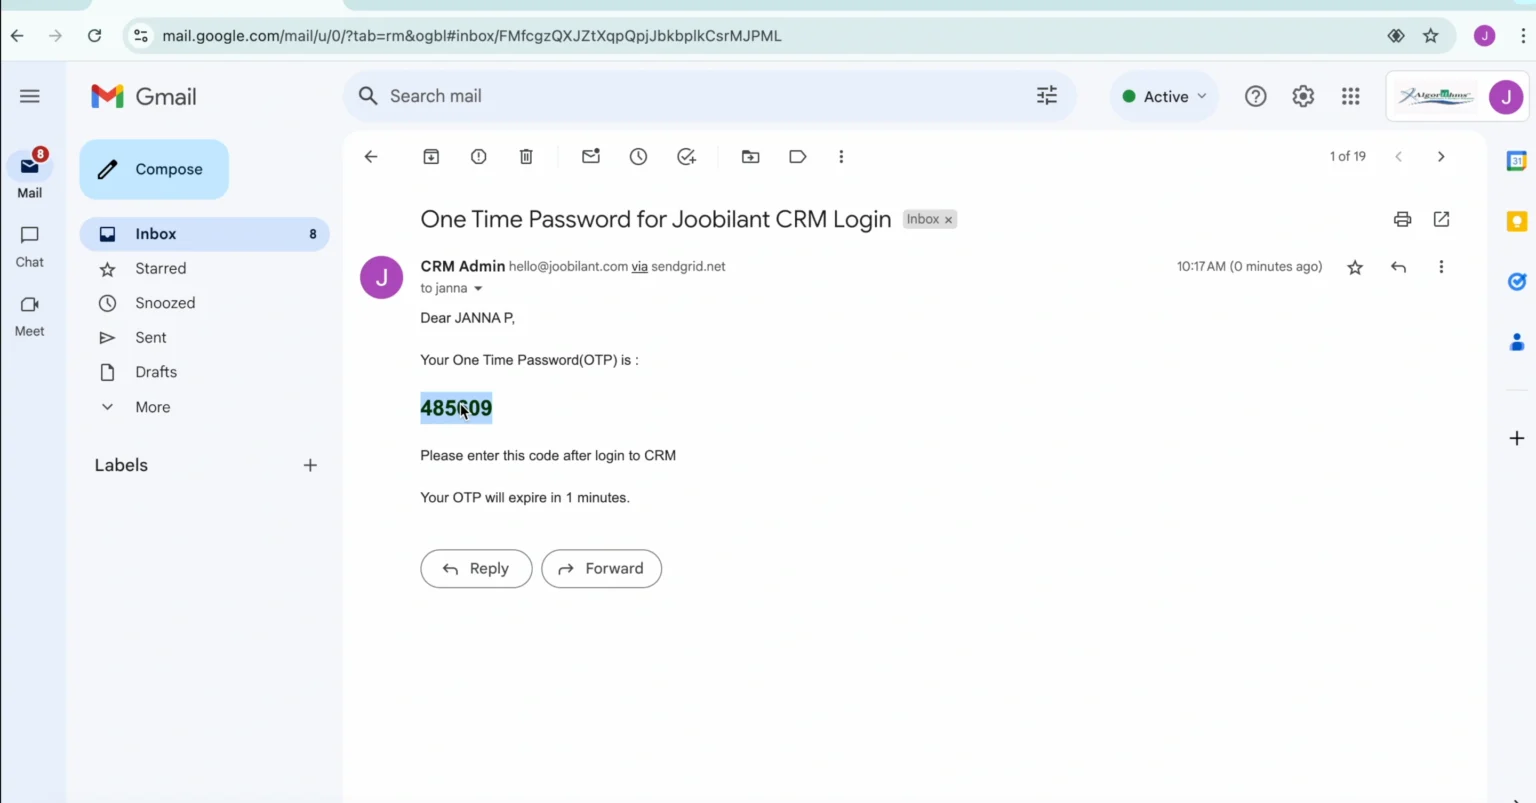The width and height of the screenshot is (1536, 803).
Task: Expand the More folders section
Action: click(x=152, y=407)
